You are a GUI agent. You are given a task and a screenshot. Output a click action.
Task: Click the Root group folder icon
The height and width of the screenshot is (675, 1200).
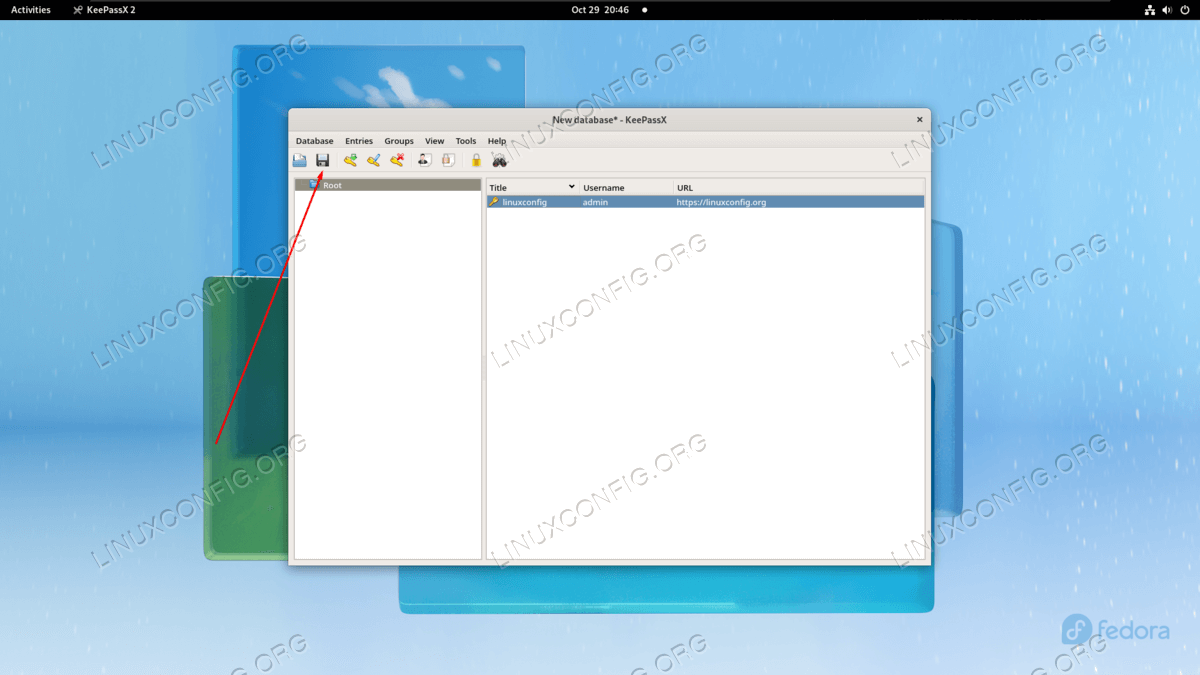tap(314, 185)
